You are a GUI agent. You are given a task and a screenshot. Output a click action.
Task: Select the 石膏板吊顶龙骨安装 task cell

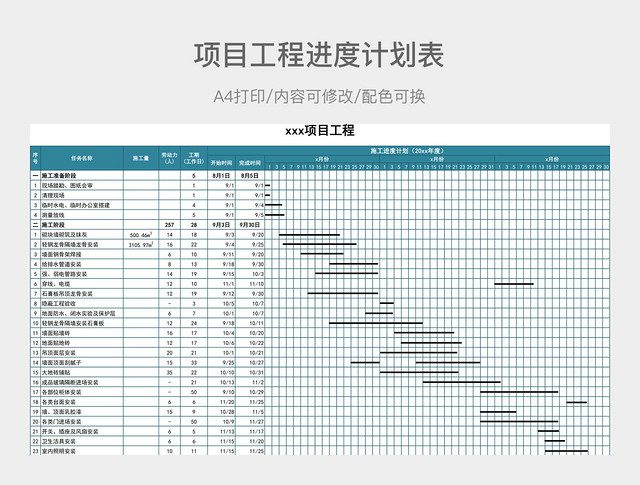[82, 294]
